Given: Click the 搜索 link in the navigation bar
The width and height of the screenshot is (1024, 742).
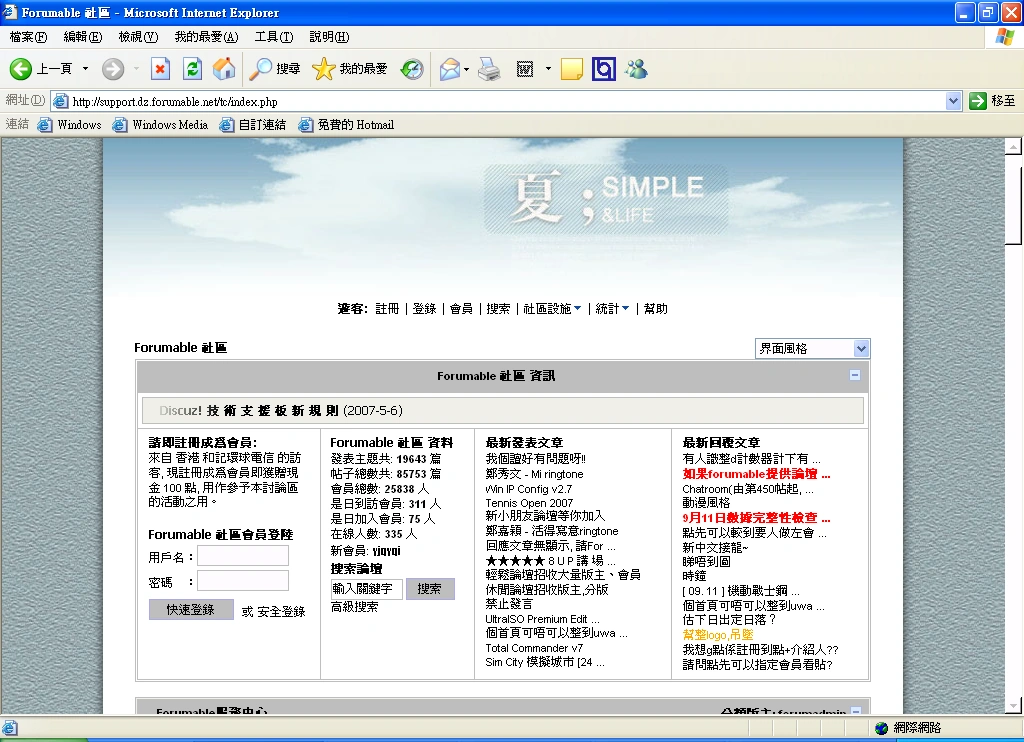Looking at the screenshot, I should (498, 309).
